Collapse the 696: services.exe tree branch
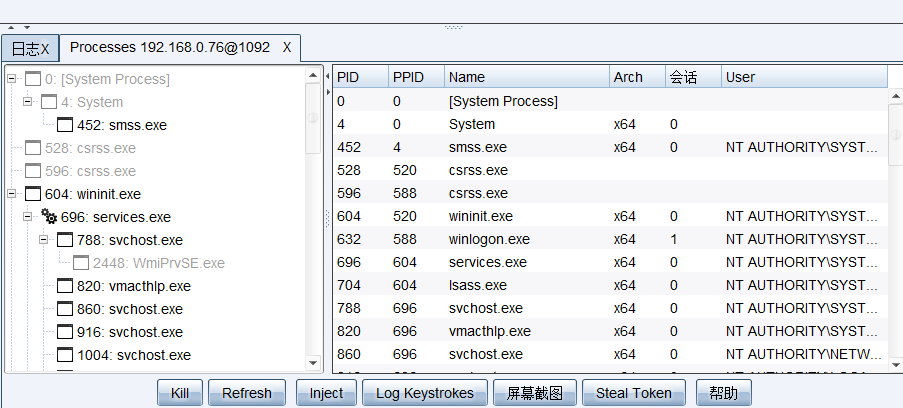Image resolution: width=903 pixels, height=408 pixels. [x=28, y=217]
